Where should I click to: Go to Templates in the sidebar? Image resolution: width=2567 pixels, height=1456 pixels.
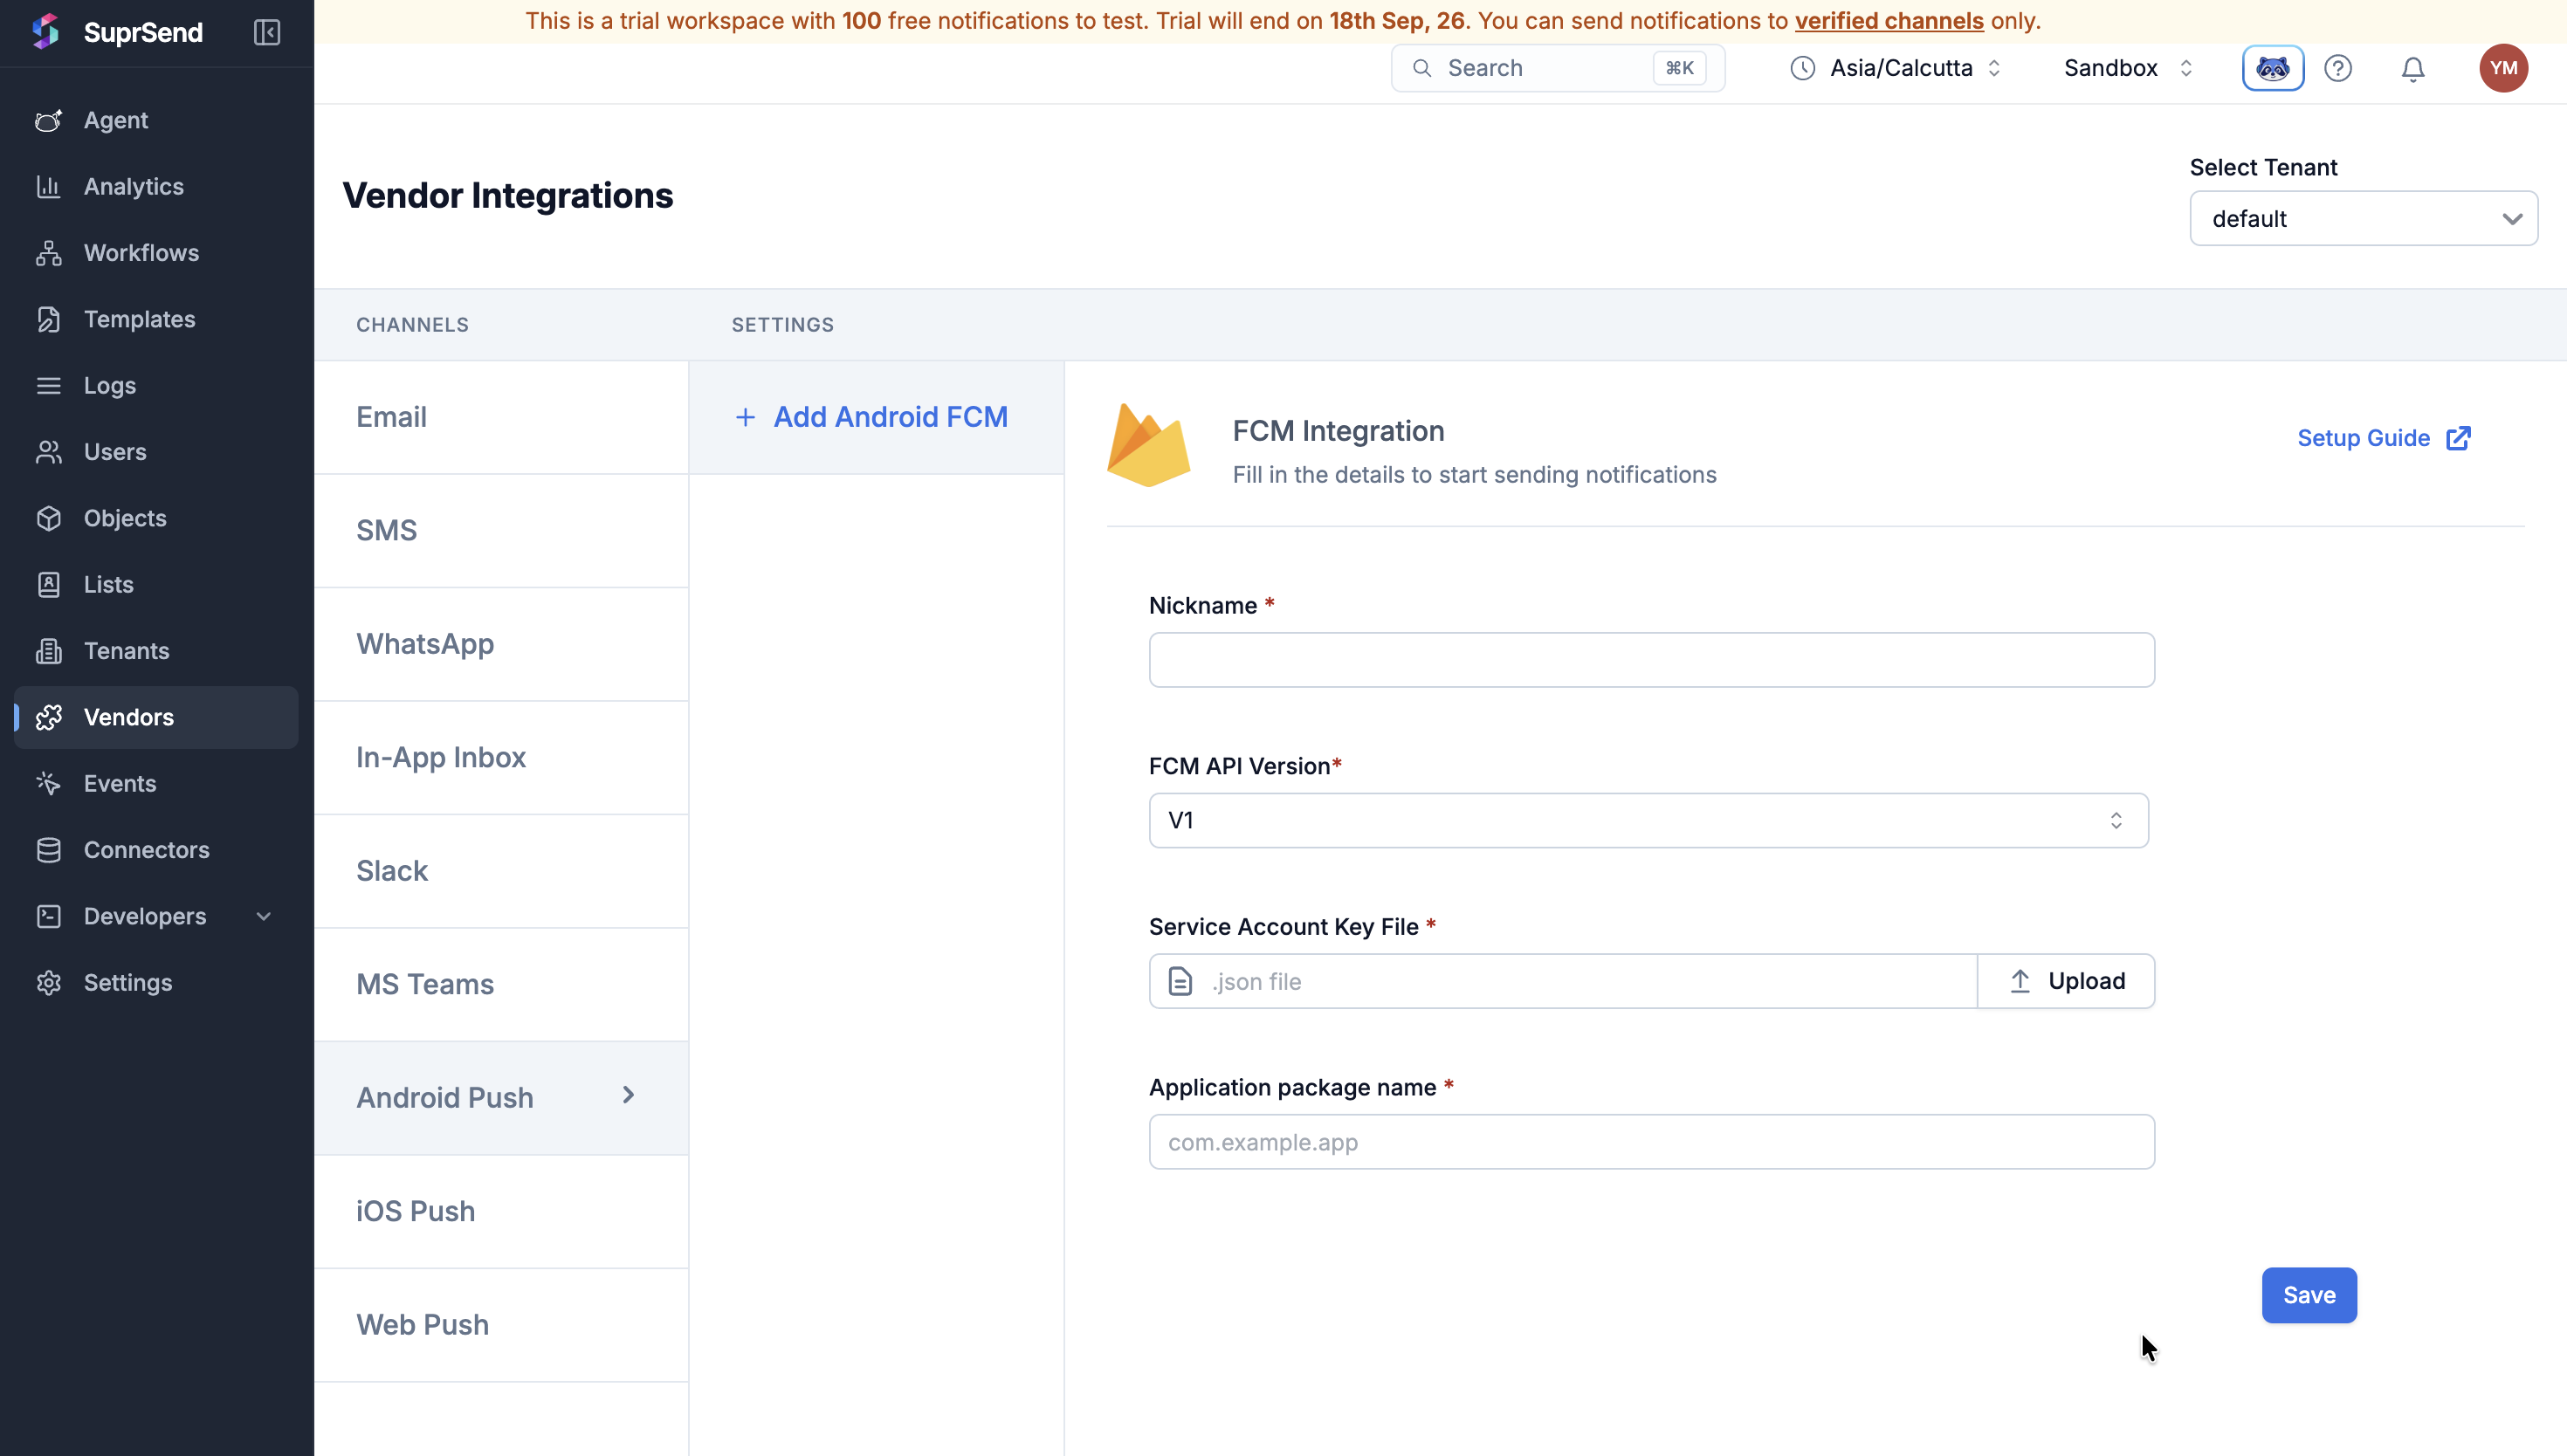click(x=156, y=319)
